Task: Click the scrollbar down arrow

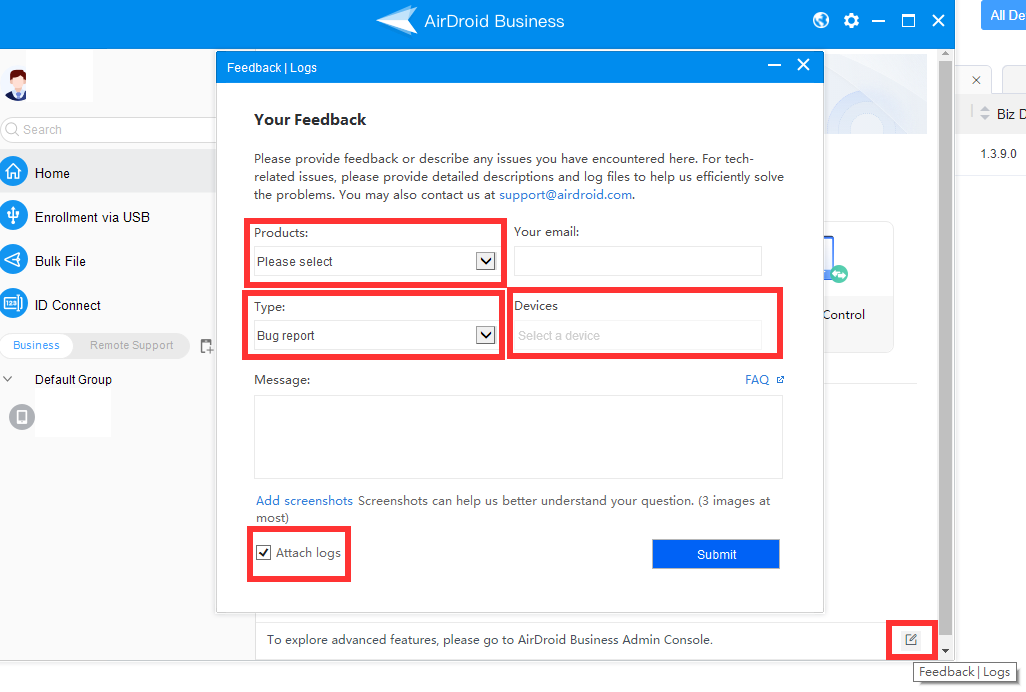Action: click(x=946, y=651)
